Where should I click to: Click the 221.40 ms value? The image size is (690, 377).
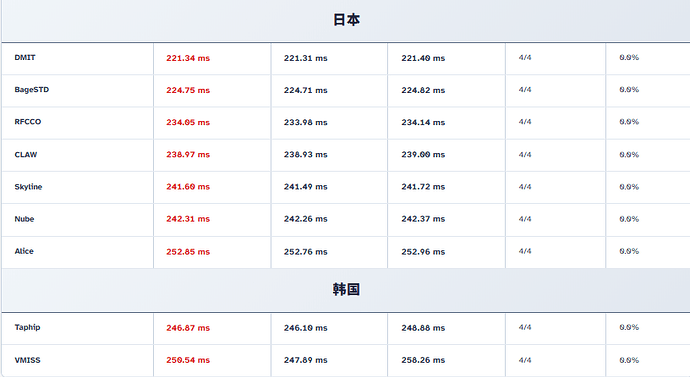[423, 58]
